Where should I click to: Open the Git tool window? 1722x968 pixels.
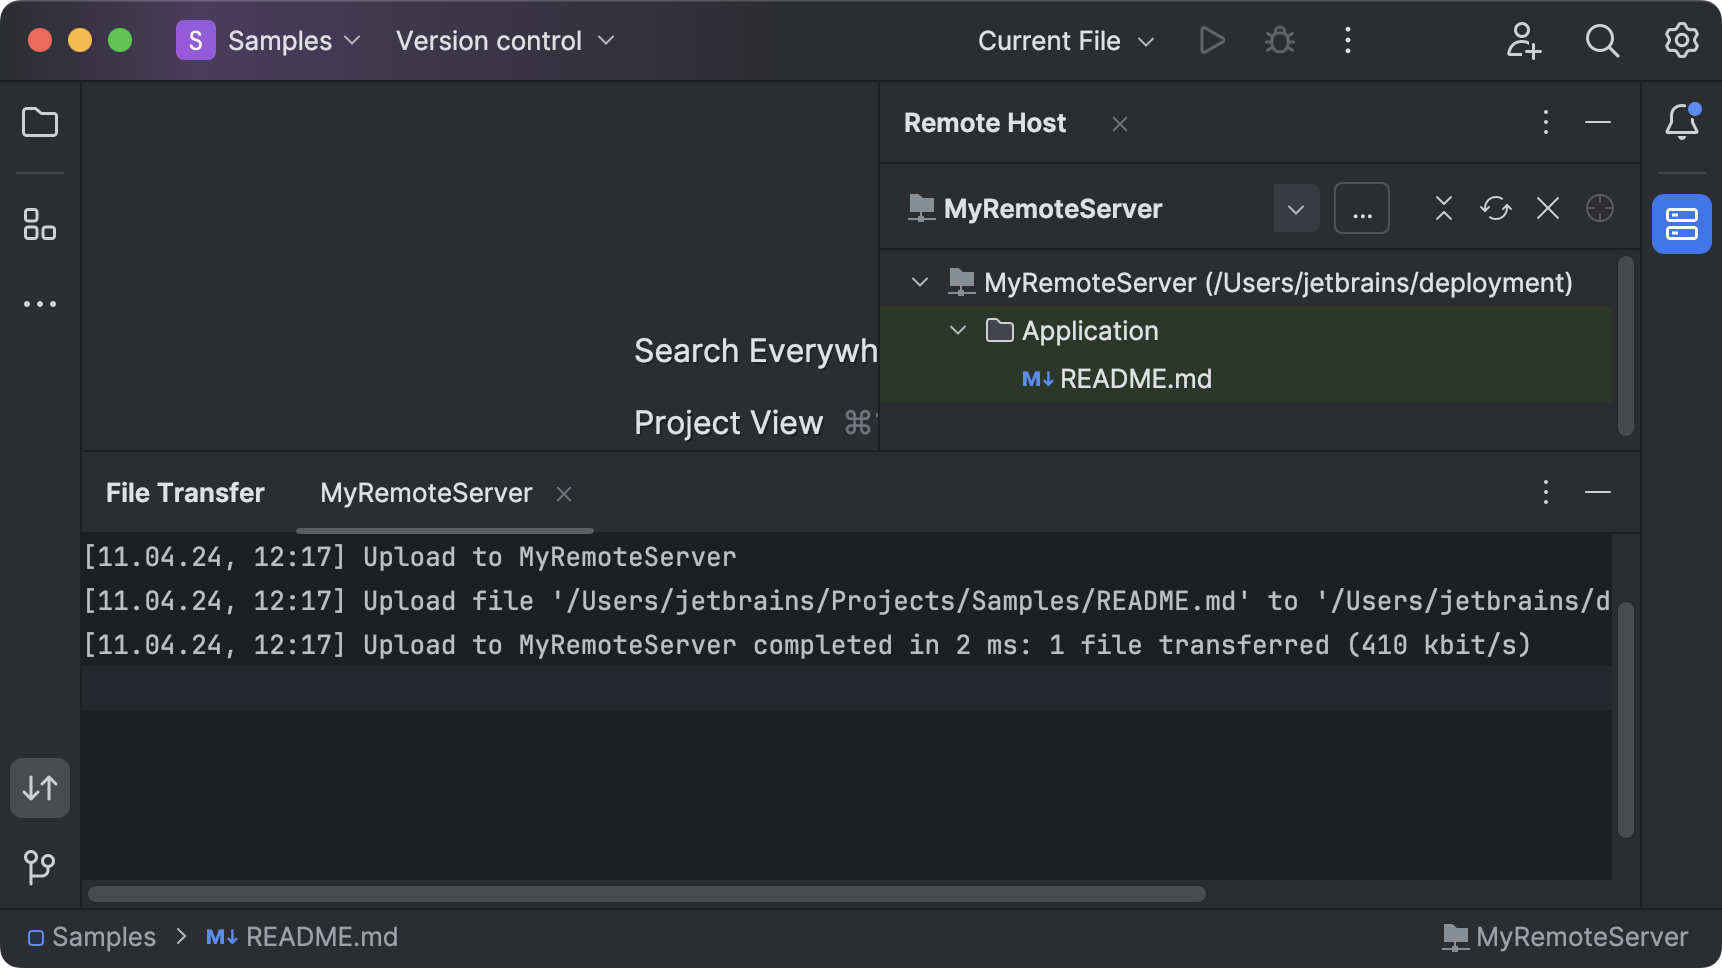39,867
